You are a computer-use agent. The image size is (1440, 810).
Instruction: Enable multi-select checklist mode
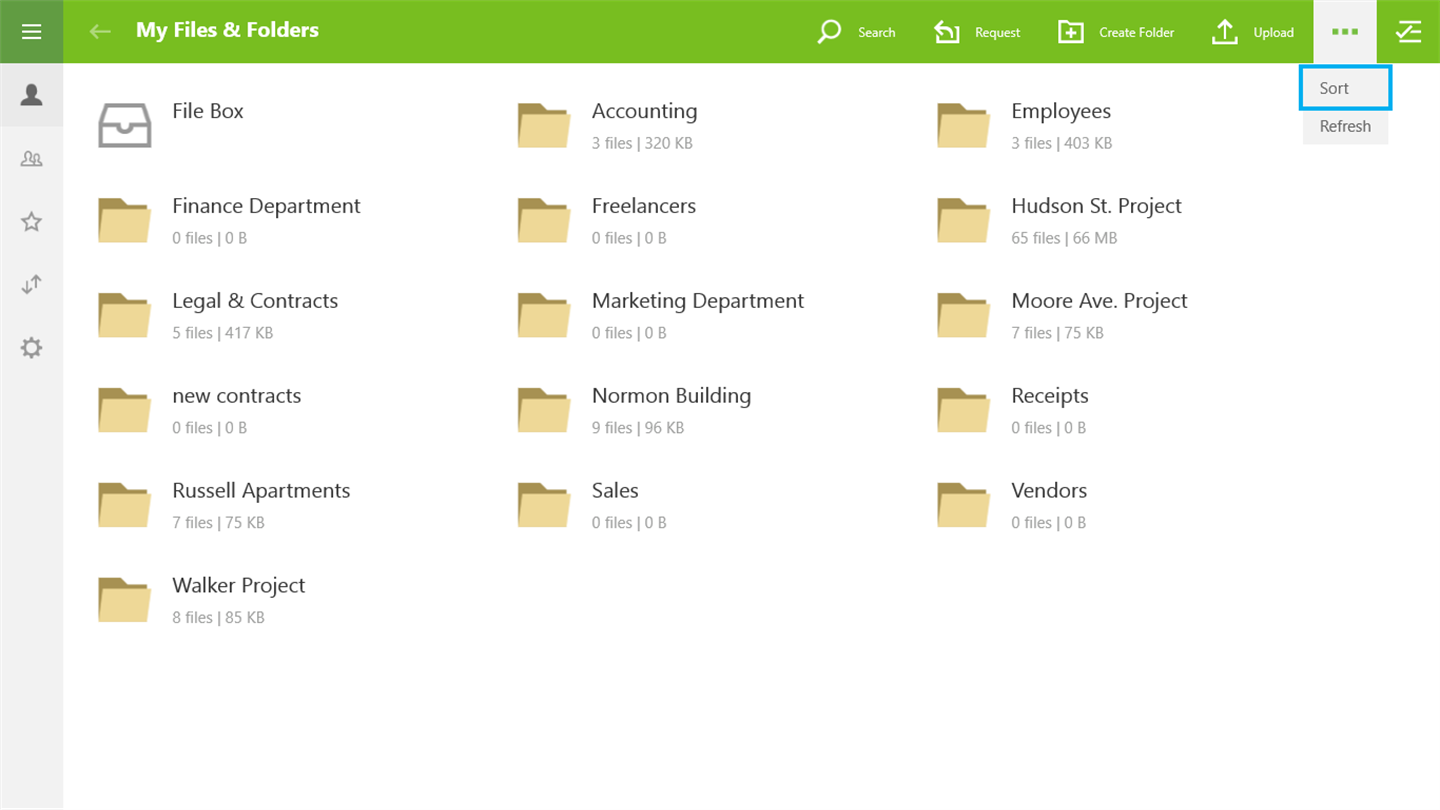(x=1408, y=32)
